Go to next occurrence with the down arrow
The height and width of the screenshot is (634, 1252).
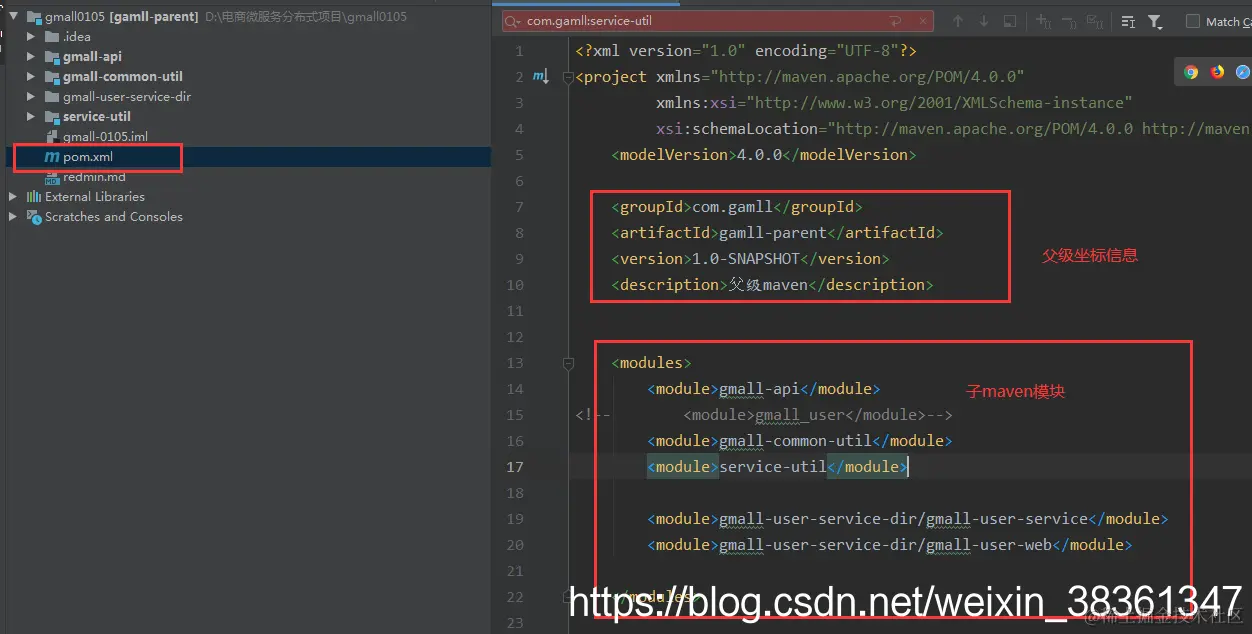[x=984, y=21]
